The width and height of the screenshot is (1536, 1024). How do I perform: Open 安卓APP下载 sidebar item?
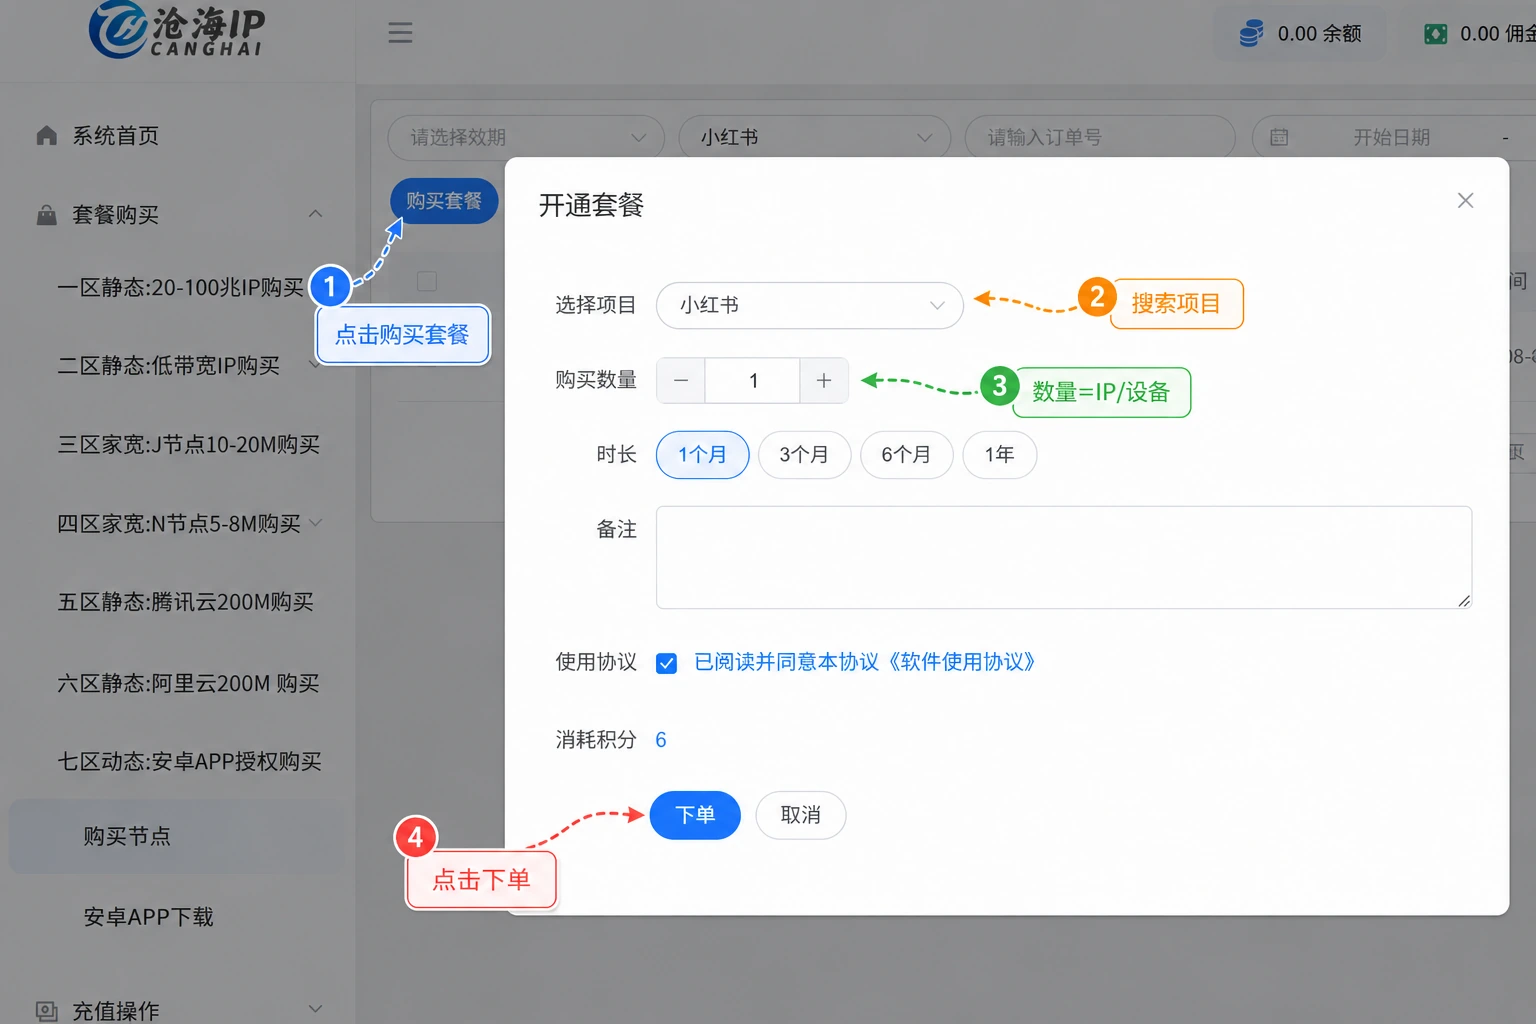click(x=148, y=916)
